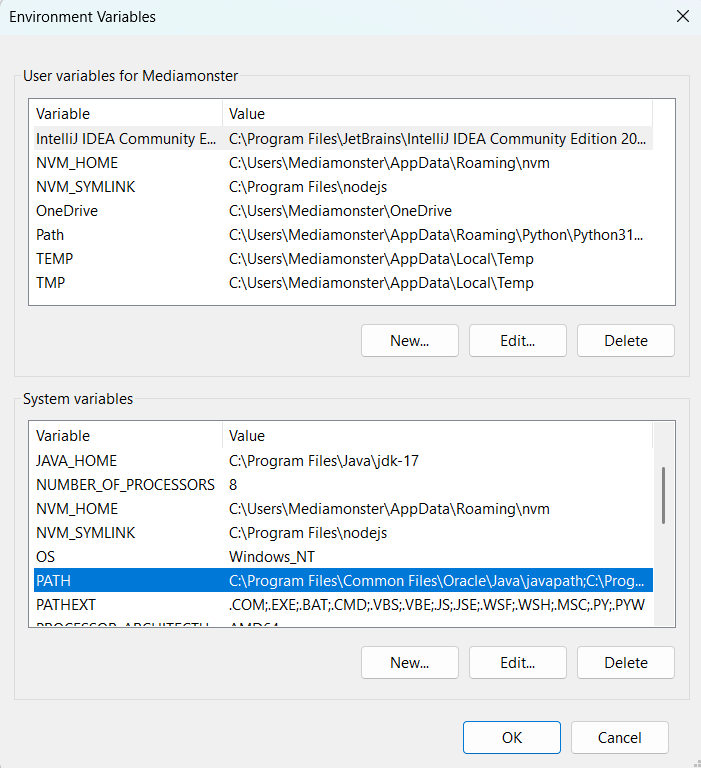Select the system NVM_SYMLINK variable row
The height and width of the screenshot is (768, 701).
[343, 532]
